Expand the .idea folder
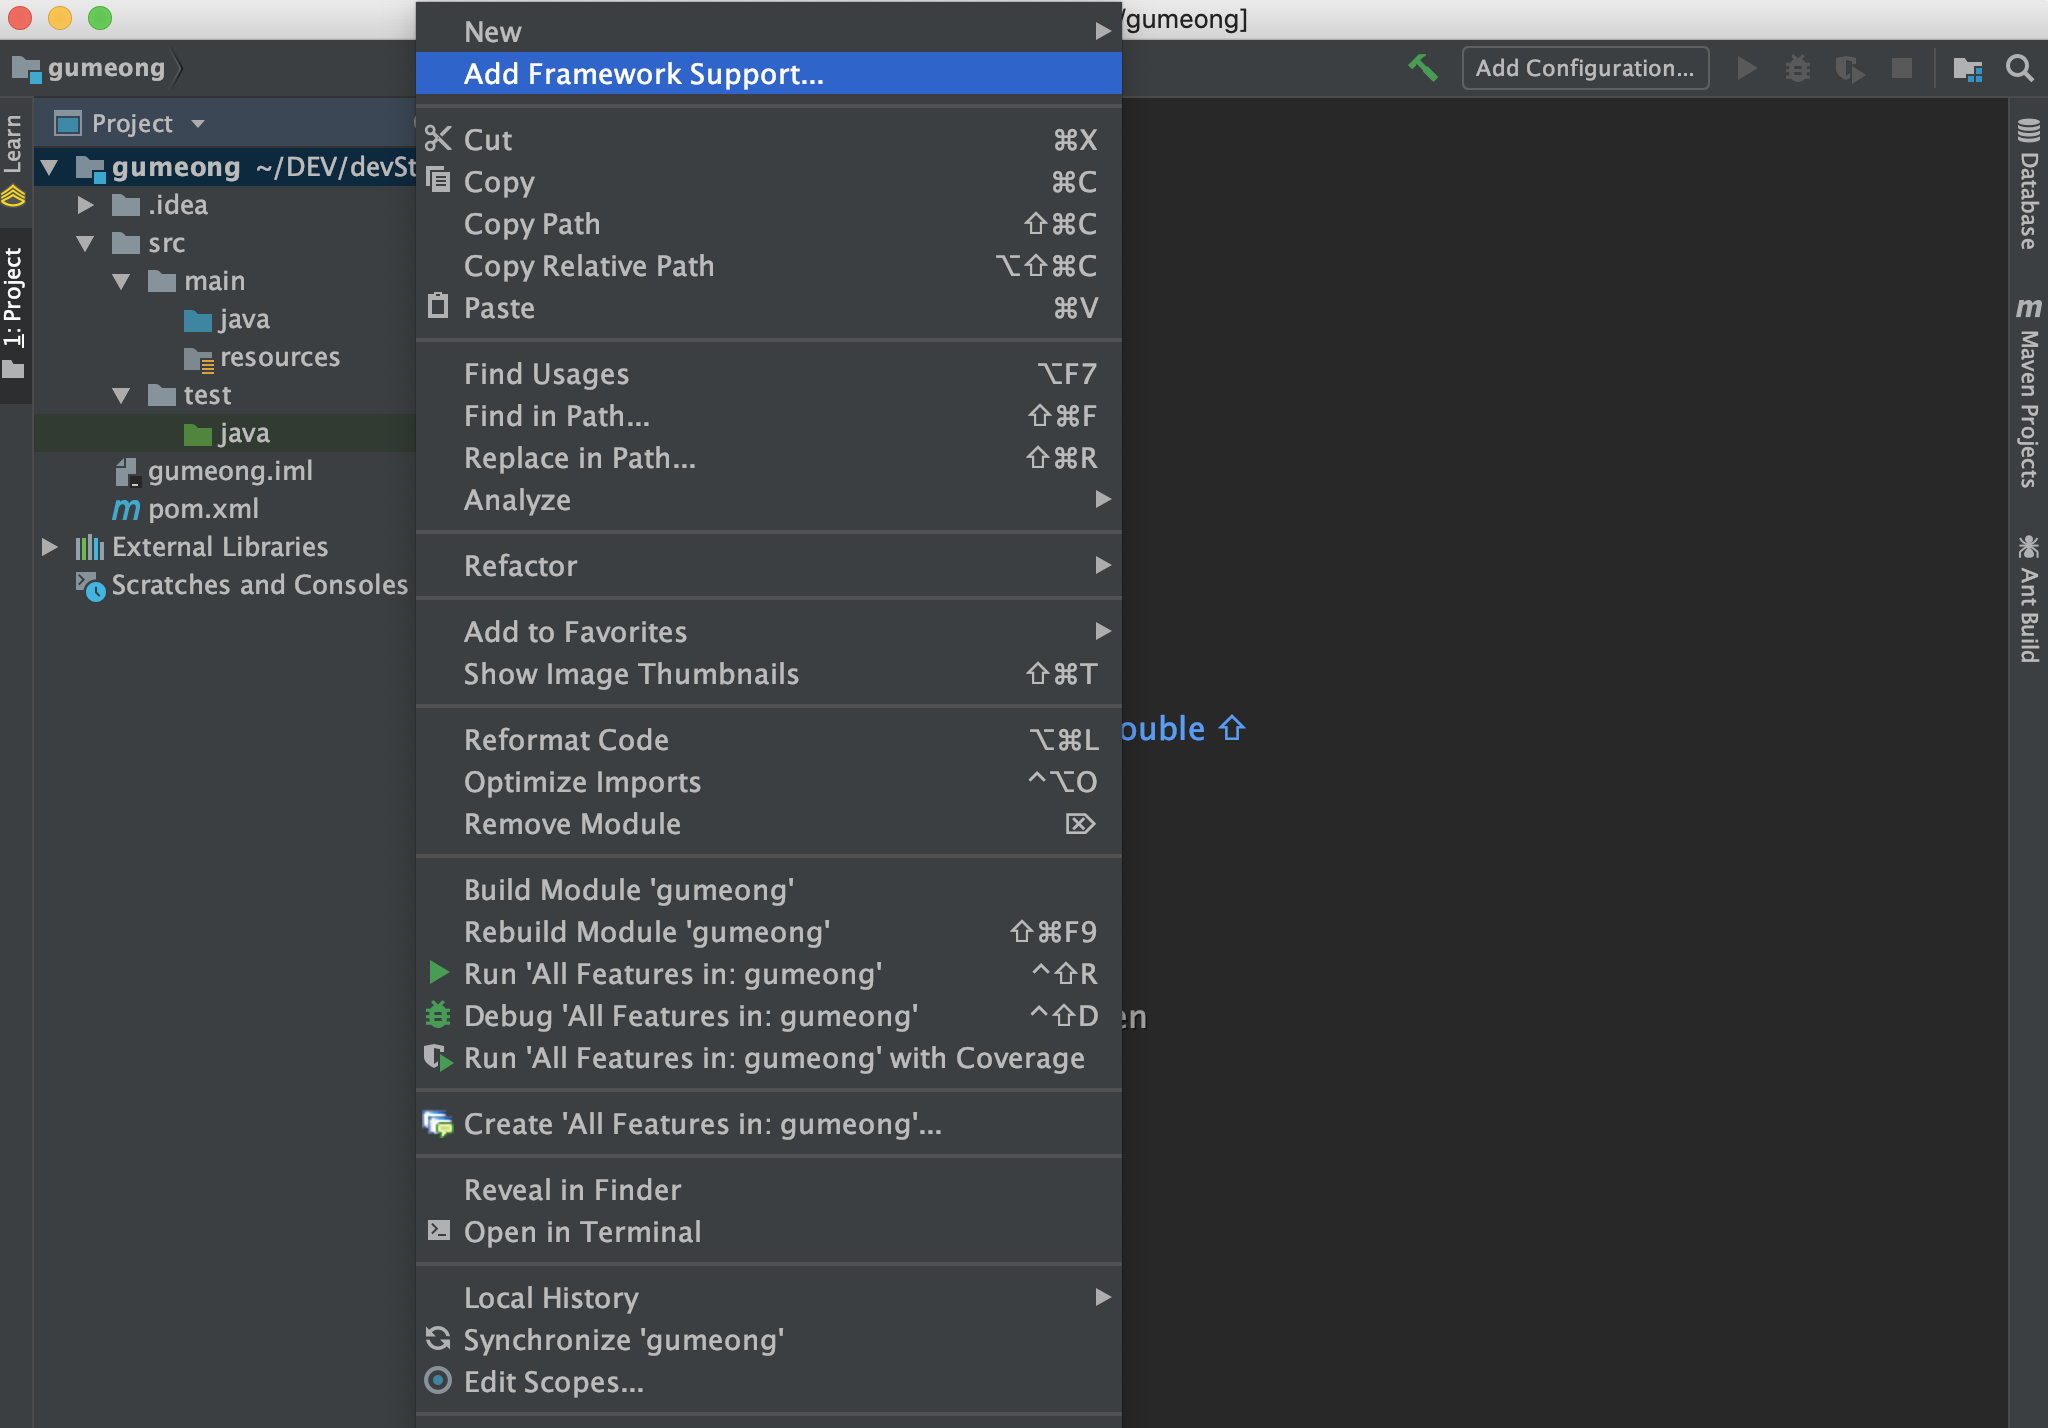2048x1428 pixels. click(86, 205)
